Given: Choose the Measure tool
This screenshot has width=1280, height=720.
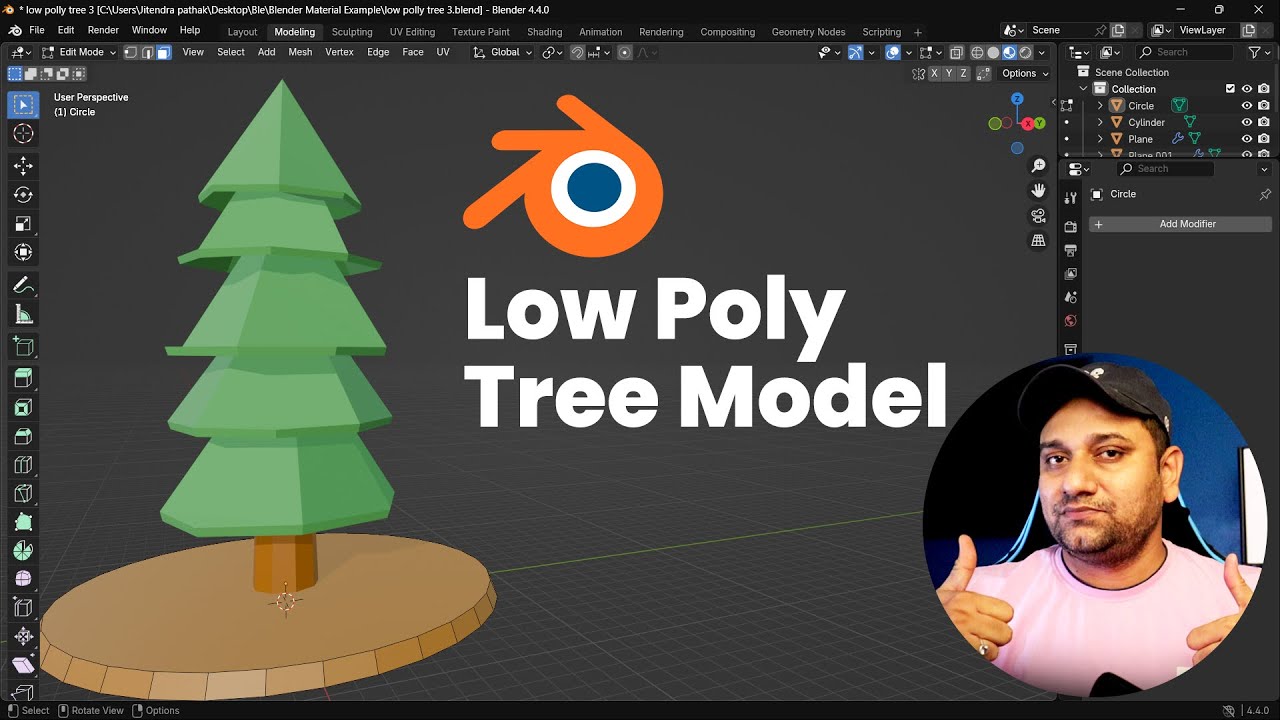Looking at the screenshot, I should click(x=23, y=315).
